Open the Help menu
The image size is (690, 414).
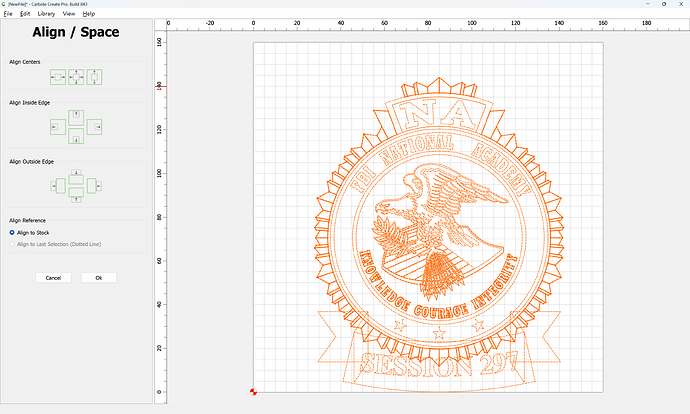[88, 14]
